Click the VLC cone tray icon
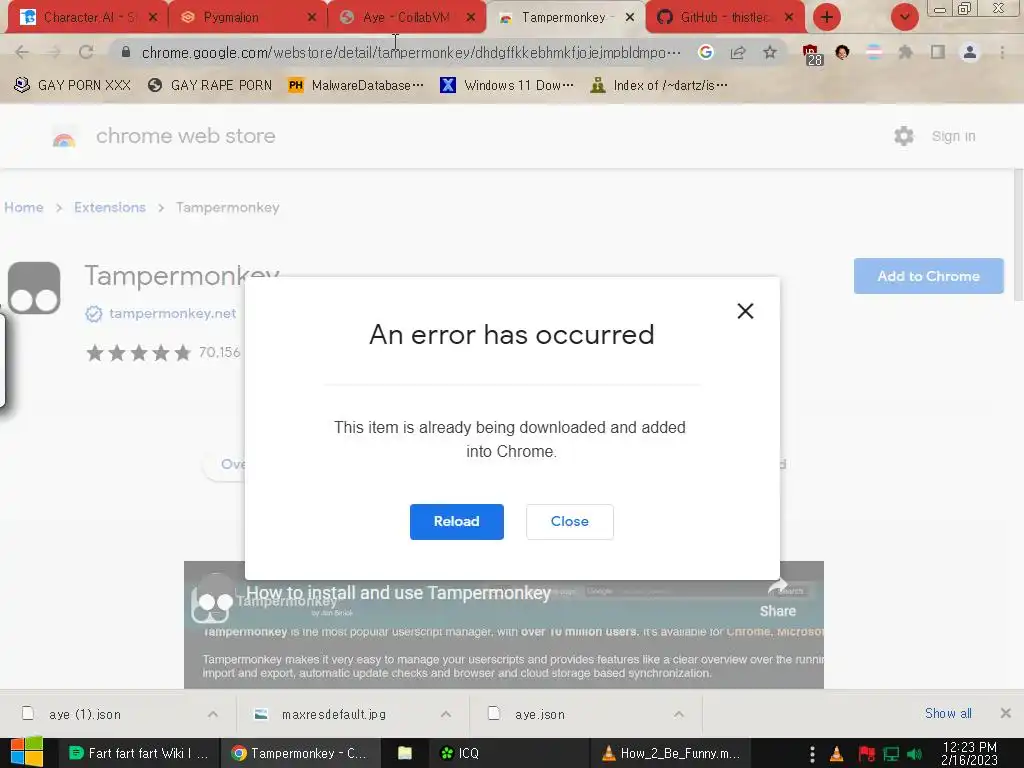The height and width of the screenshot is (768, 1024). (x=837, y=754)
